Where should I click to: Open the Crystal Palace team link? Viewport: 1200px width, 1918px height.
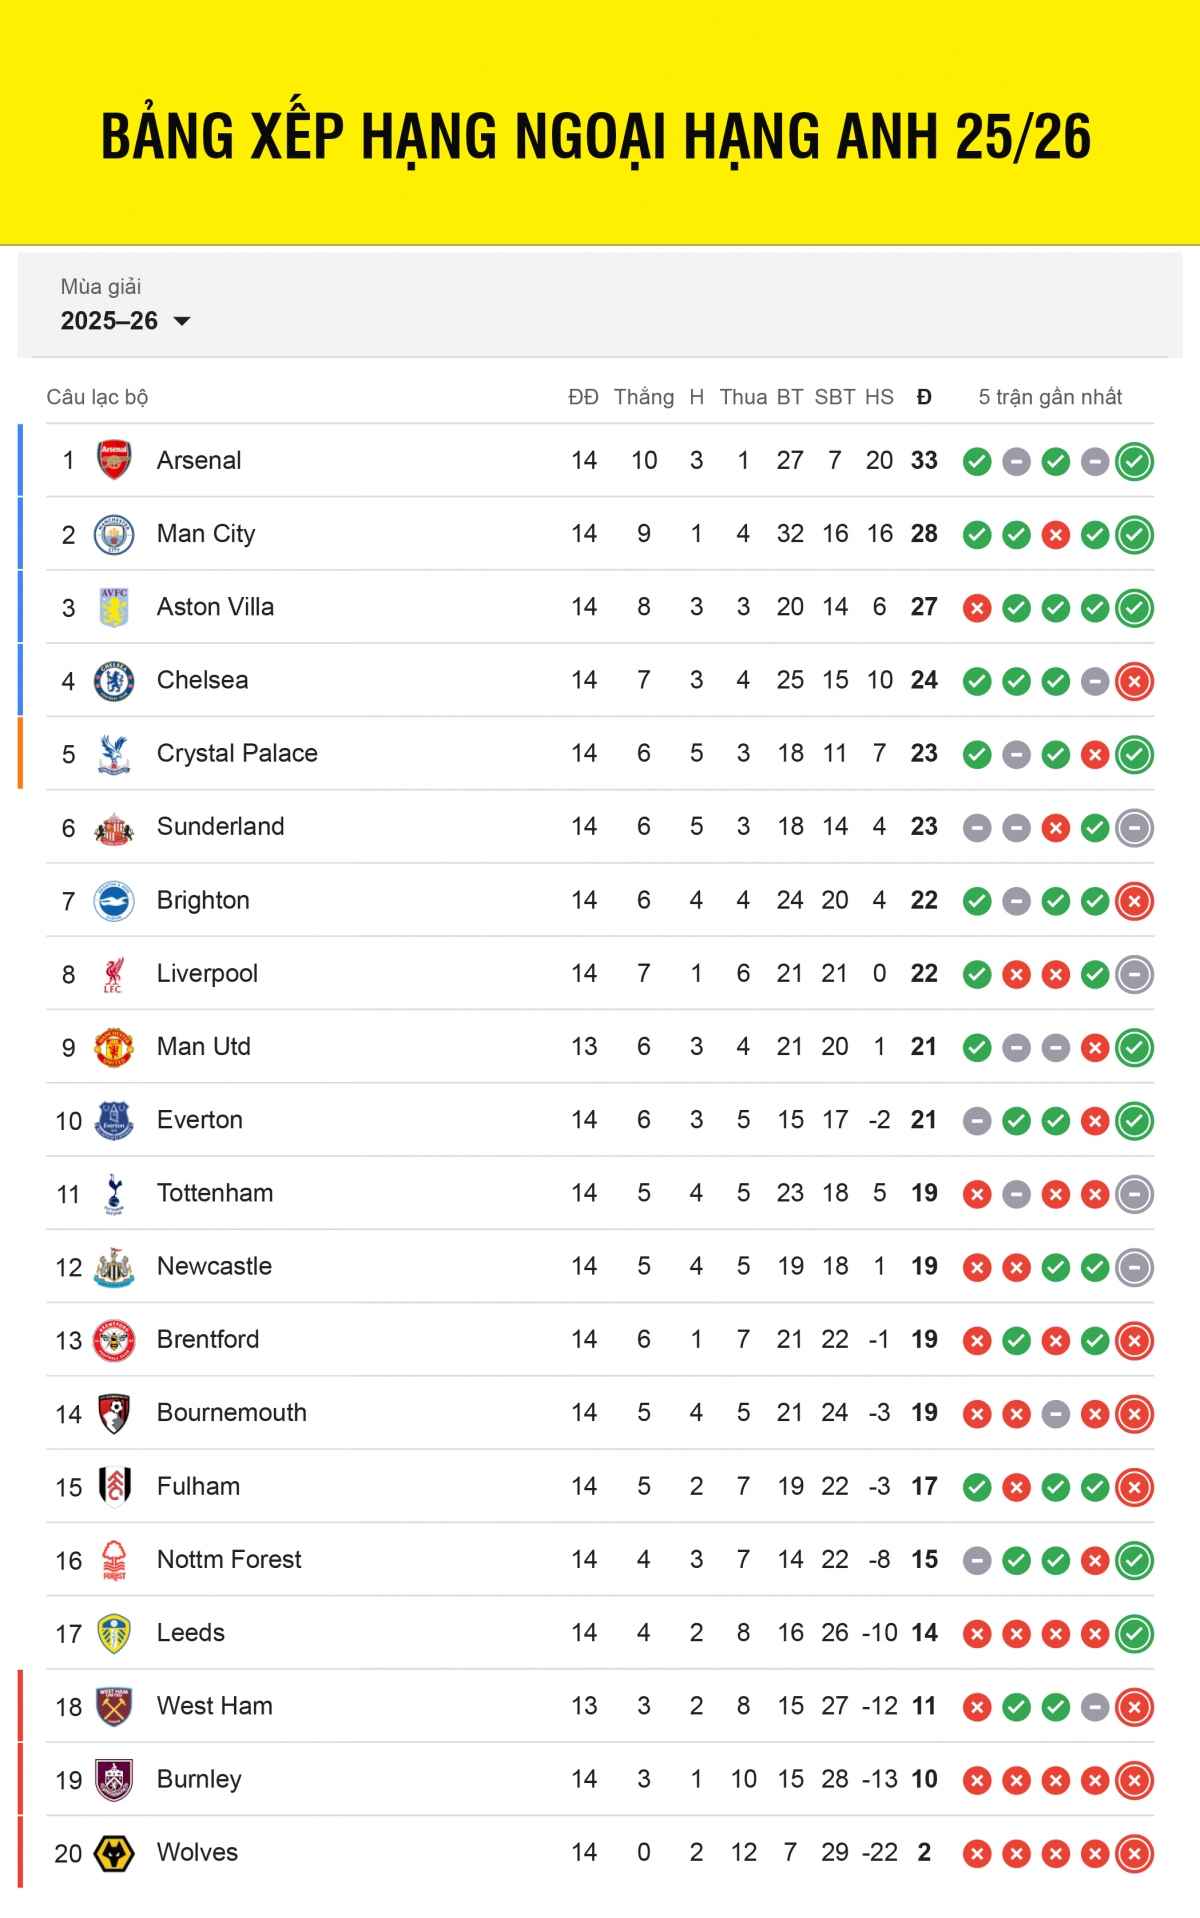point(237,753)
